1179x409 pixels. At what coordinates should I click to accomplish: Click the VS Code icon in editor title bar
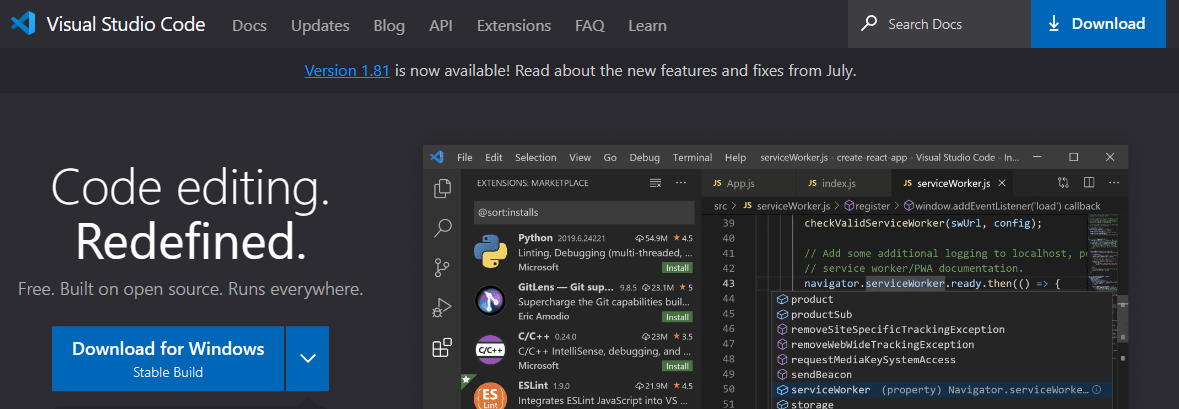pyautogui.click(x=437, y=157)
